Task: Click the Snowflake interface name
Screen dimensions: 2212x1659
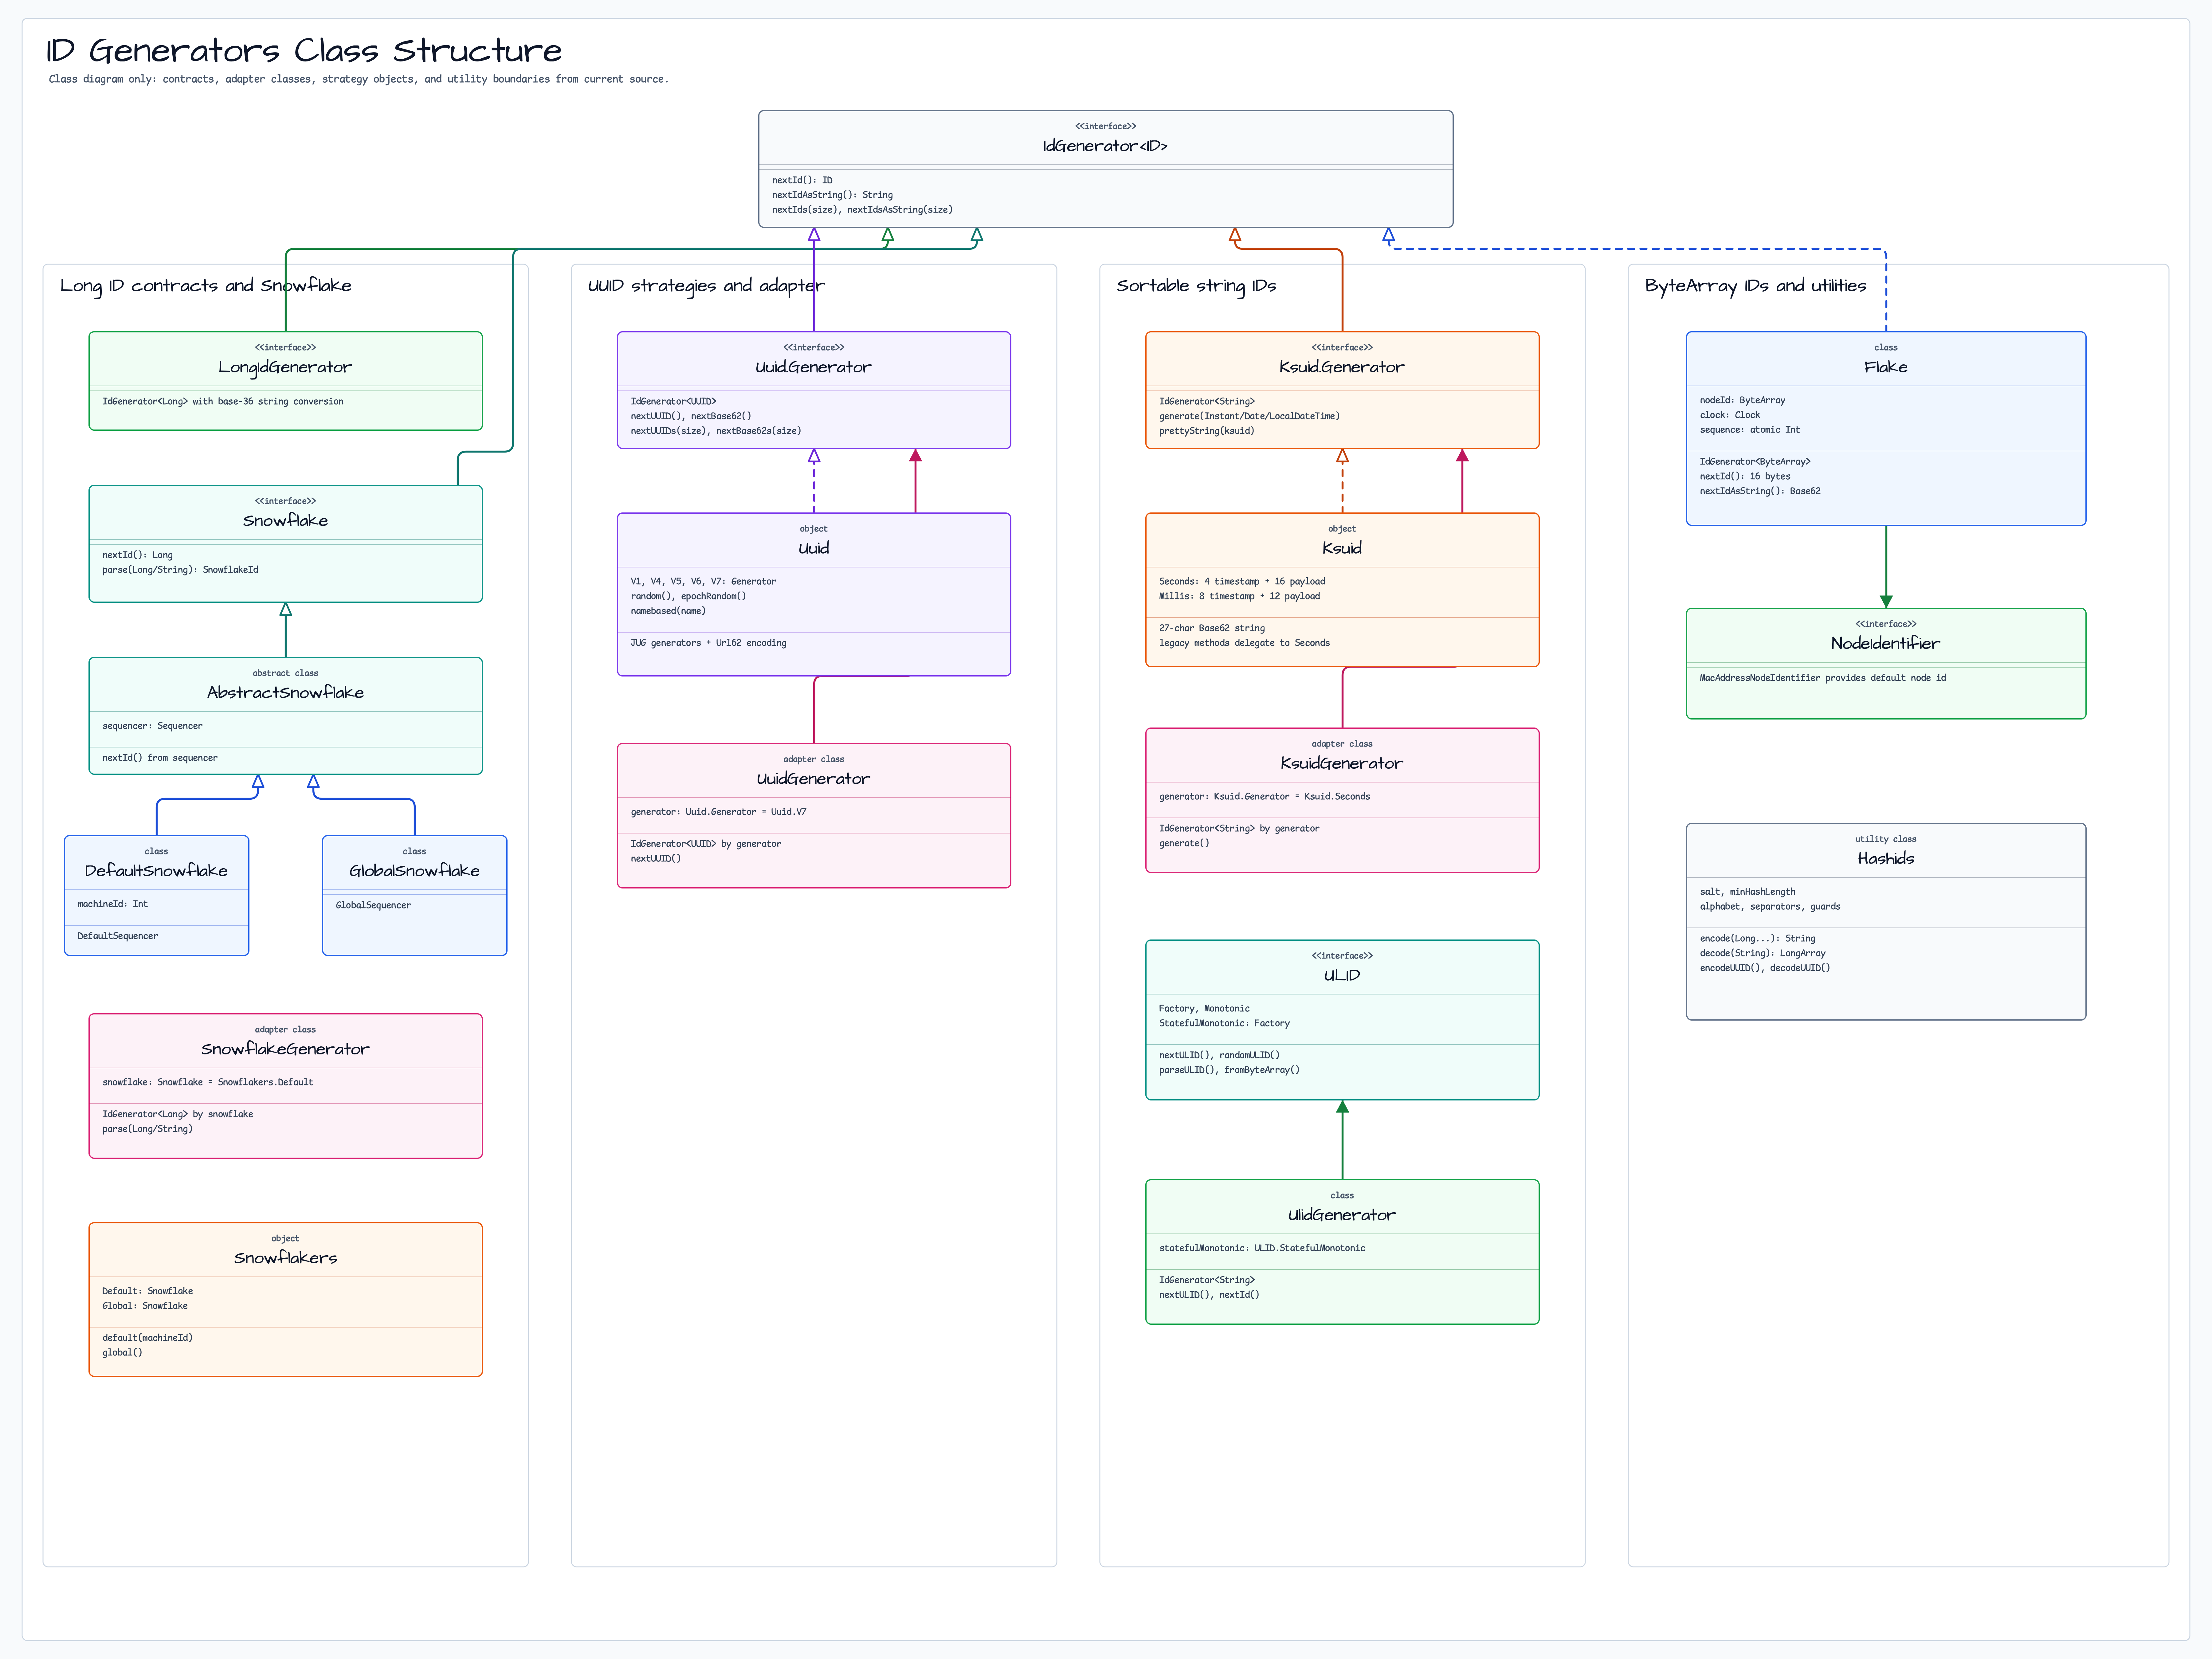Action: (285, 521)
